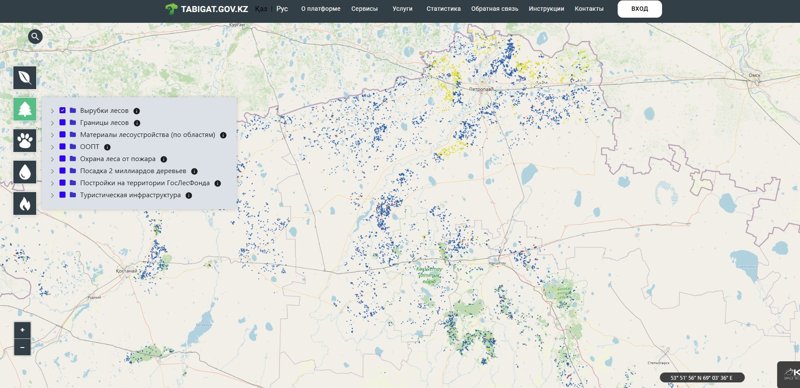Open the Статистика menu item
800x388 pixels.
click(443, 9)
